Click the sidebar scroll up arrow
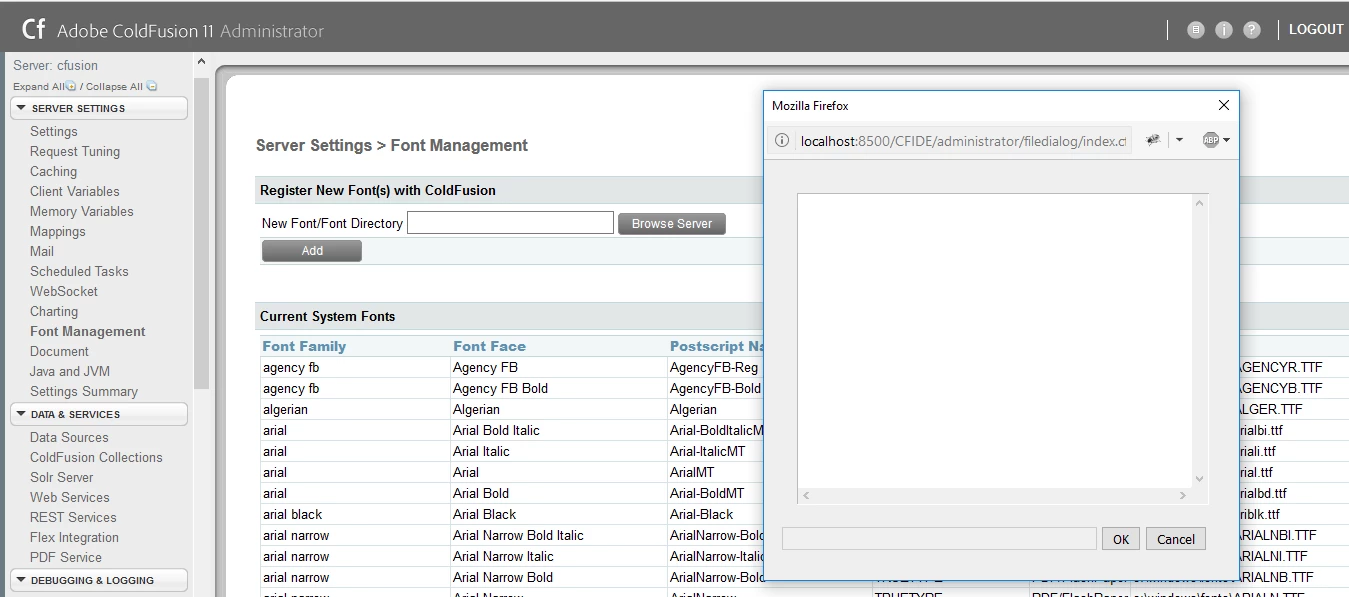The image size is (1349, 597). tap(201, 63)
